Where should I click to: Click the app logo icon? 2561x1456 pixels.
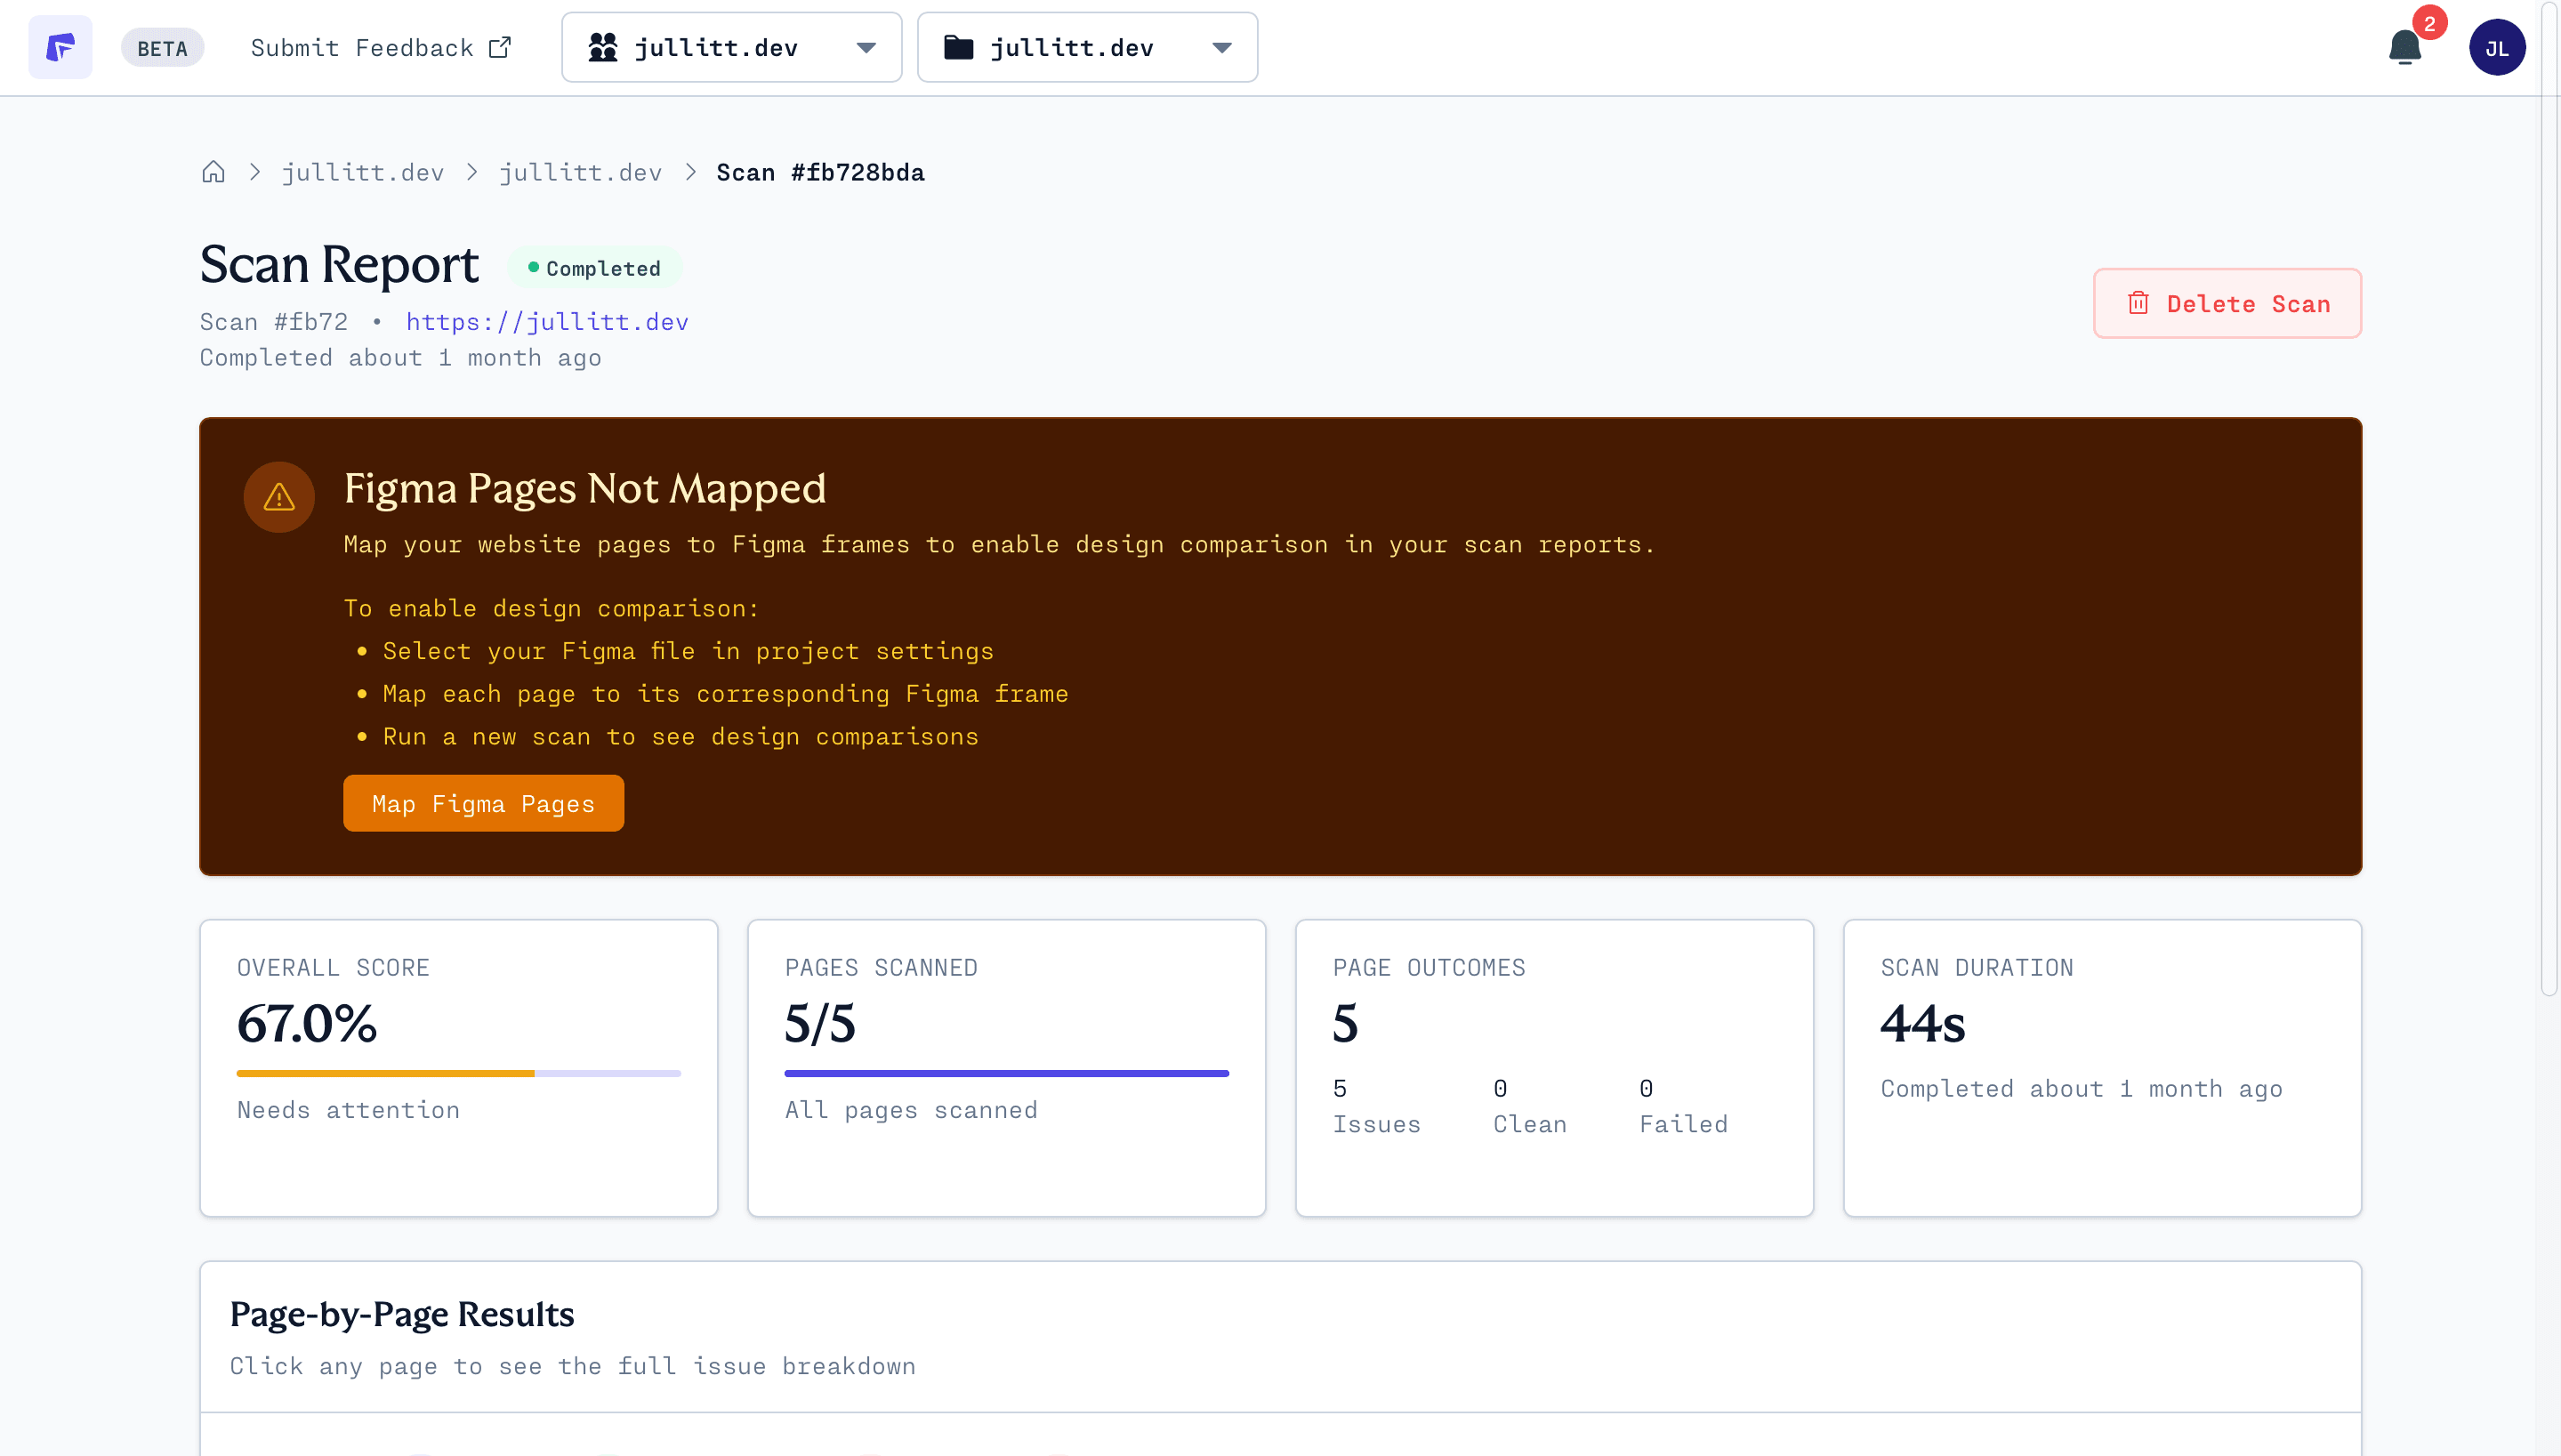tap(60, 47)
